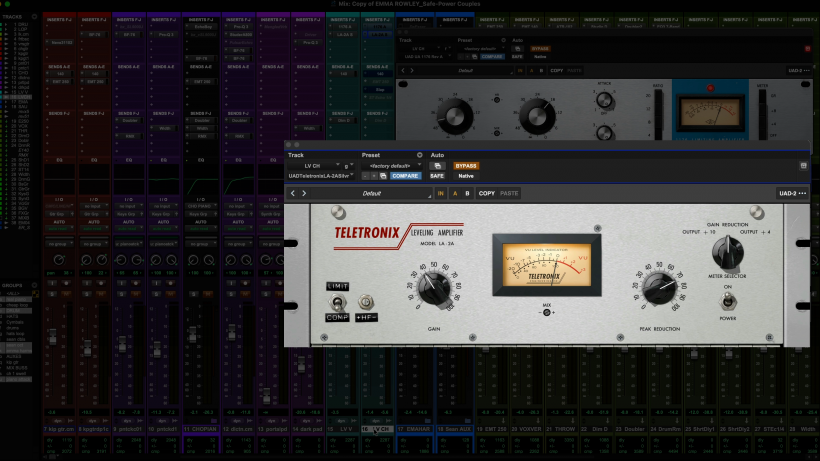The width and height of the screenshot is (820, 461).
Task: Click the Input knob on the 1176 plugin
Action: pos(455,116)
